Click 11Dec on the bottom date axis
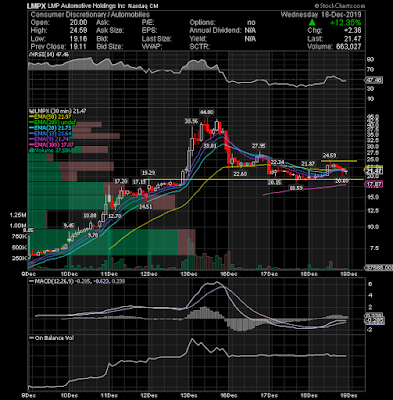Image resolution: width=393 pixels, height=400 pixels. [110, 395]
